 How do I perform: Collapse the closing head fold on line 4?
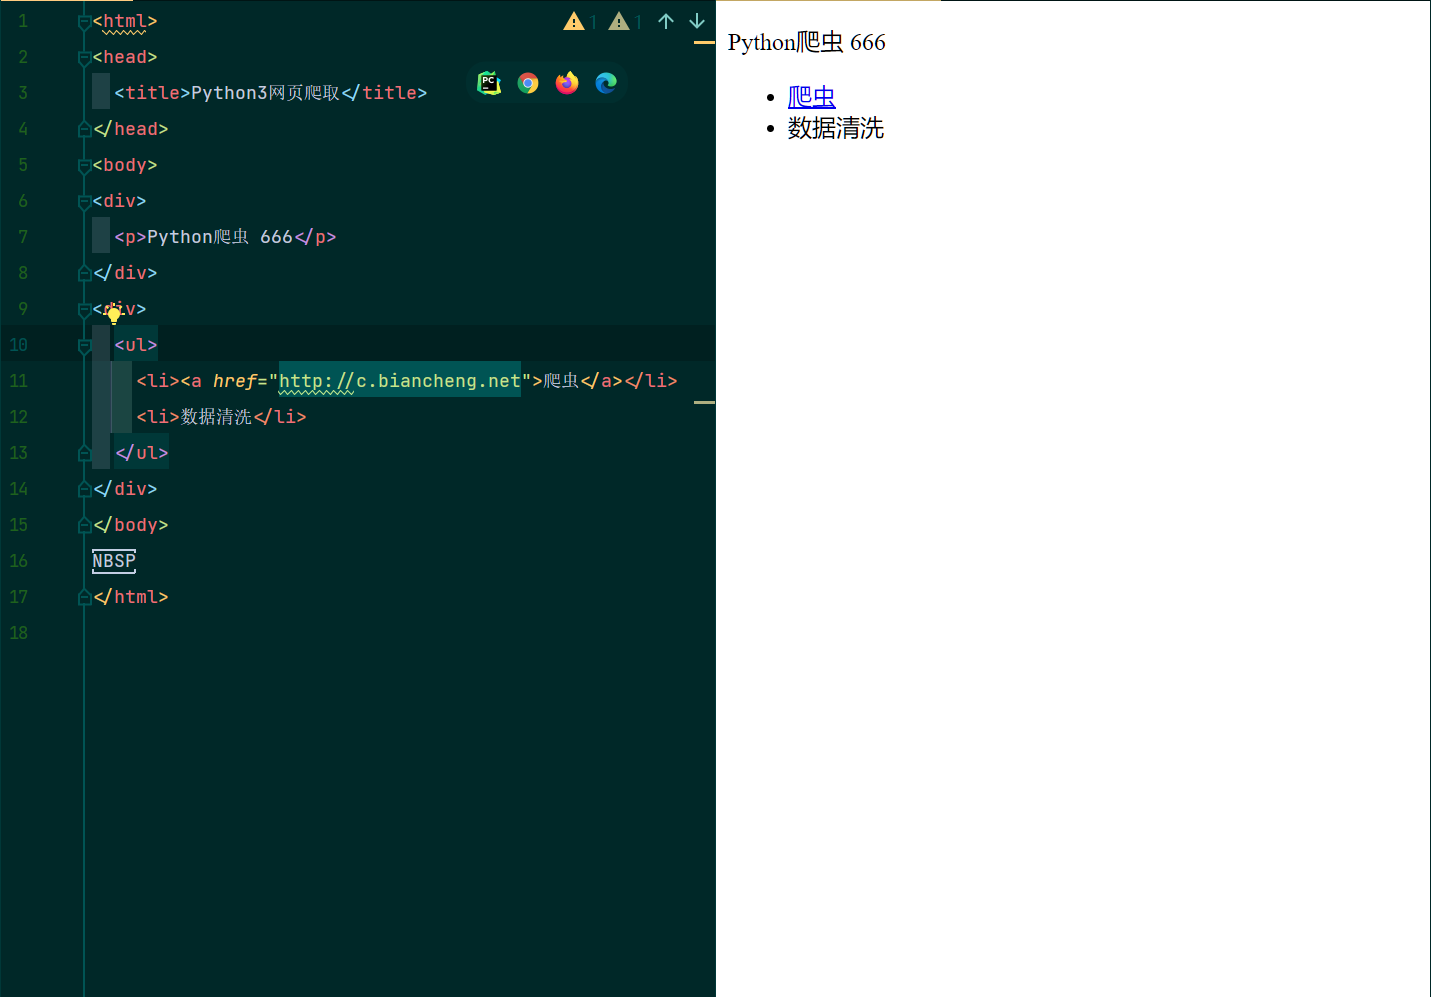[85, 129]
